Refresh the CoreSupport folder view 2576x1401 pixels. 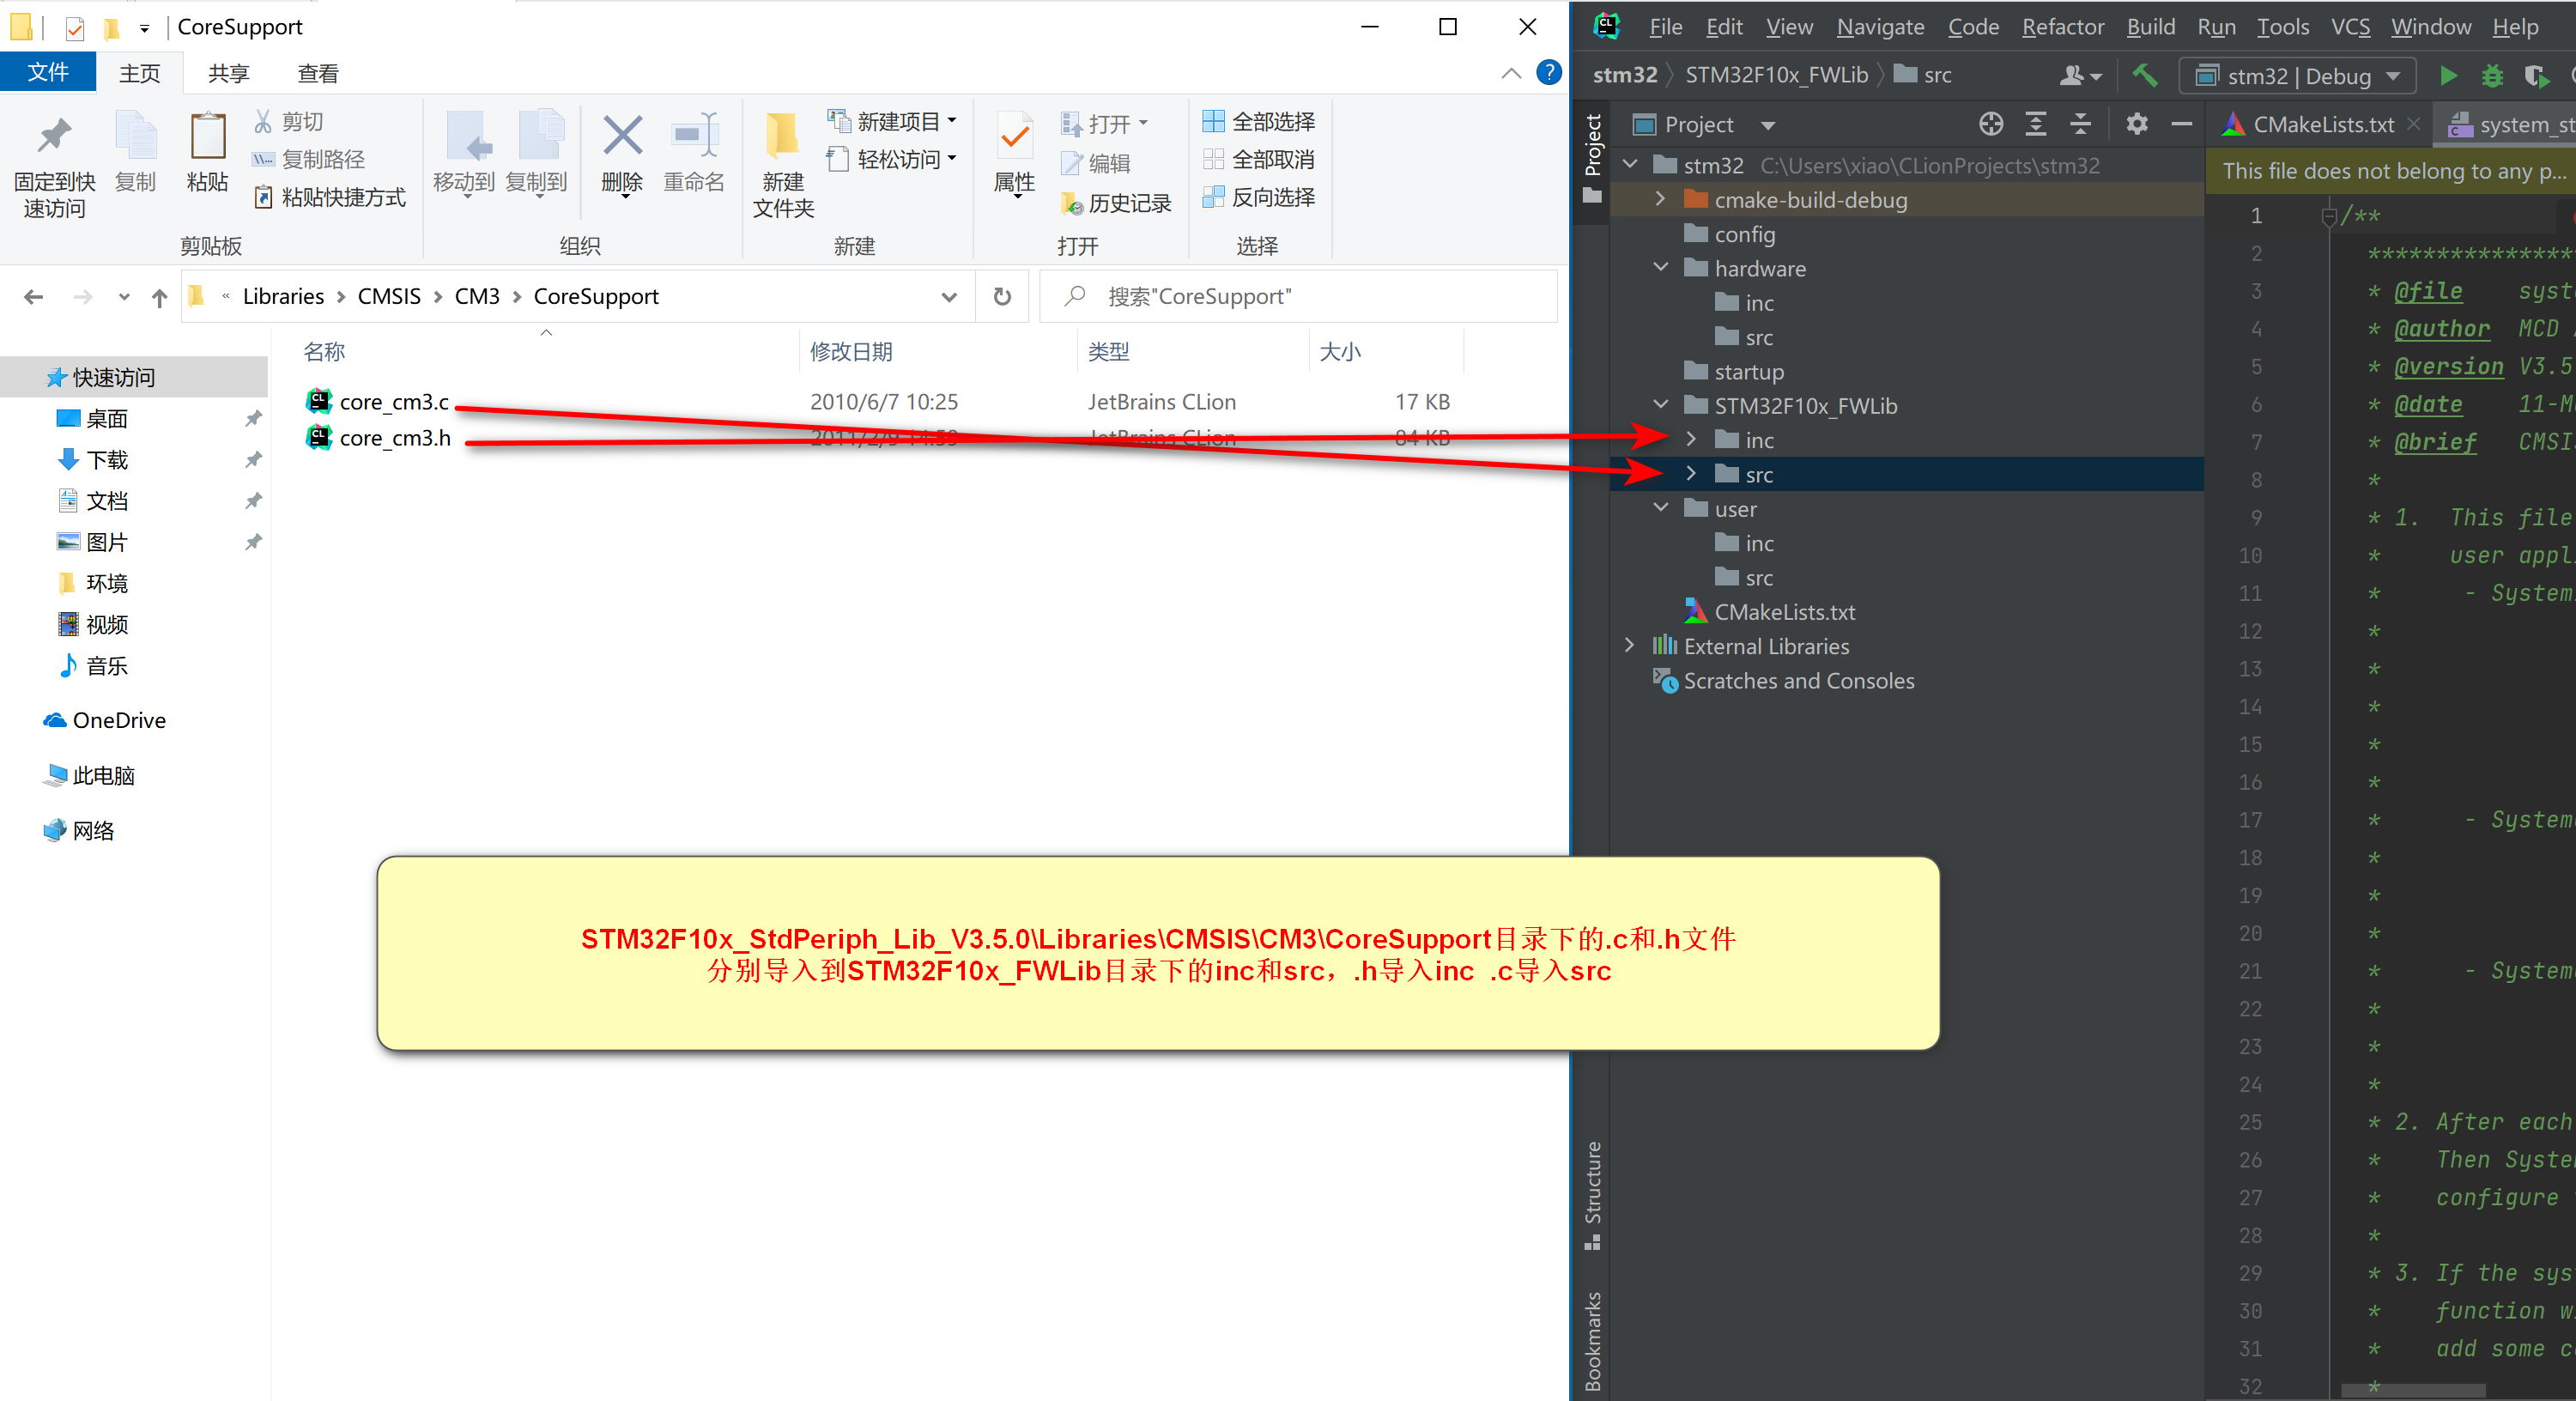click(x=1002, y=296)
